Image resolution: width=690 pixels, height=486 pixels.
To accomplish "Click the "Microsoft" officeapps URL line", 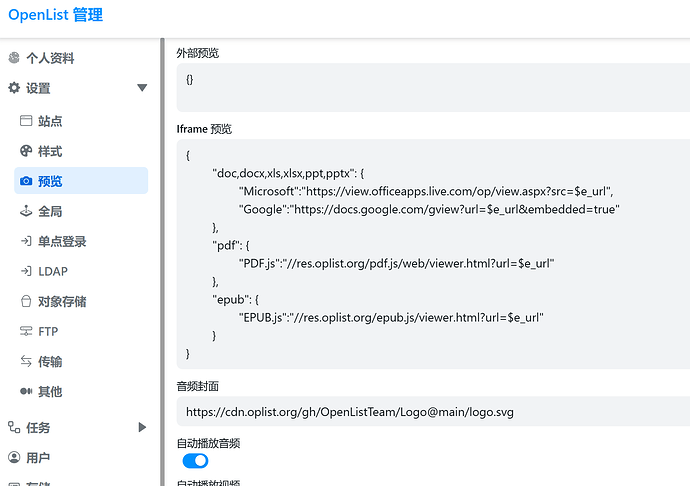I will click(x=426, y=191).
